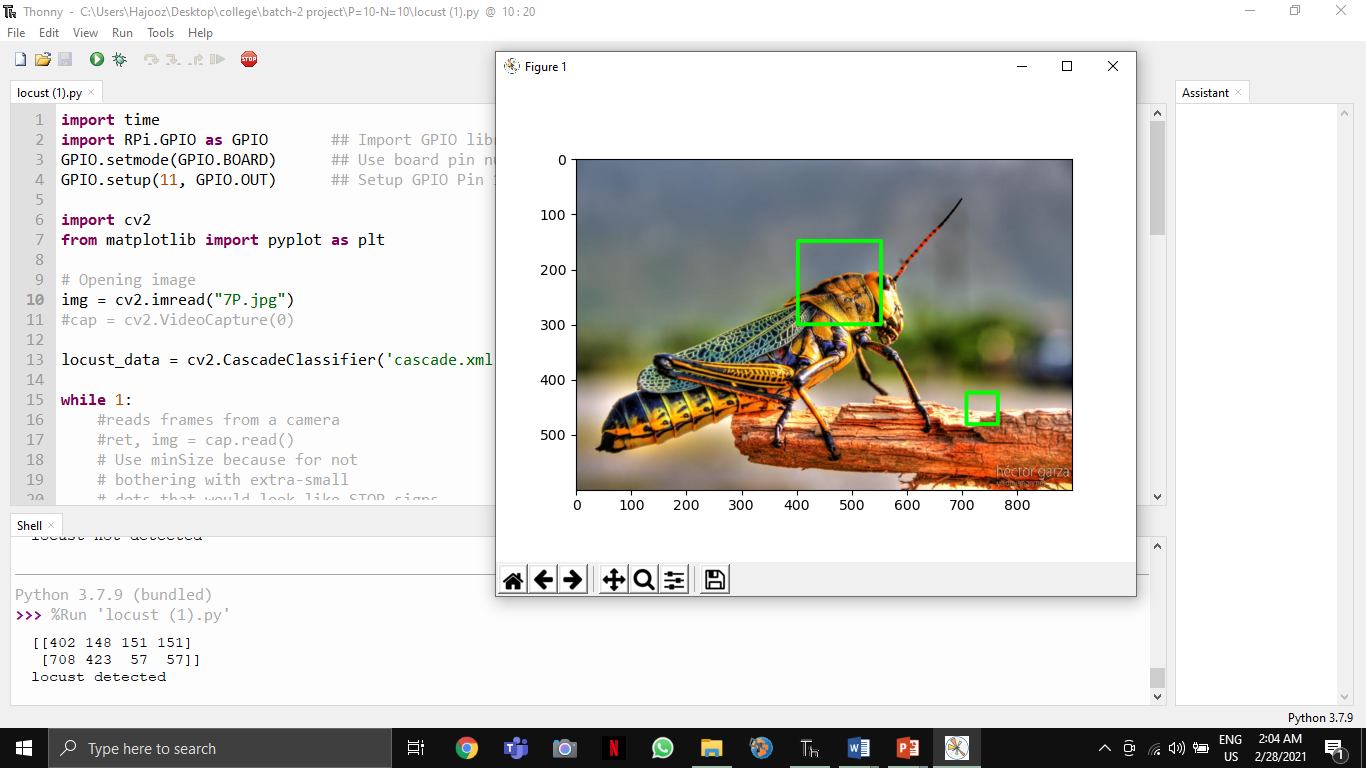Reset figure view with the Home icon

pos(512,578)
